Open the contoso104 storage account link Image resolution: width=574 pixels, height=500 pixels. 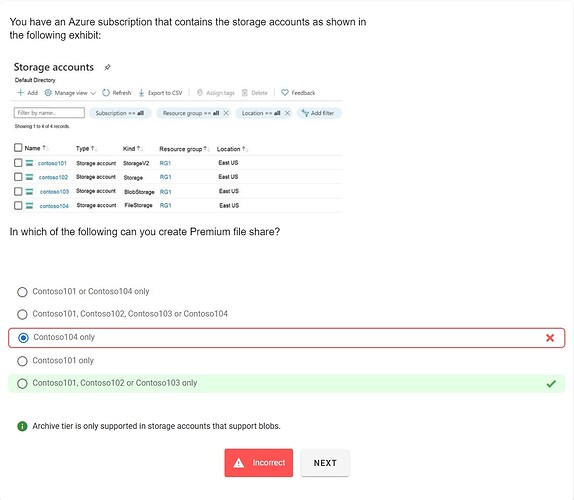tap(54, 206)
